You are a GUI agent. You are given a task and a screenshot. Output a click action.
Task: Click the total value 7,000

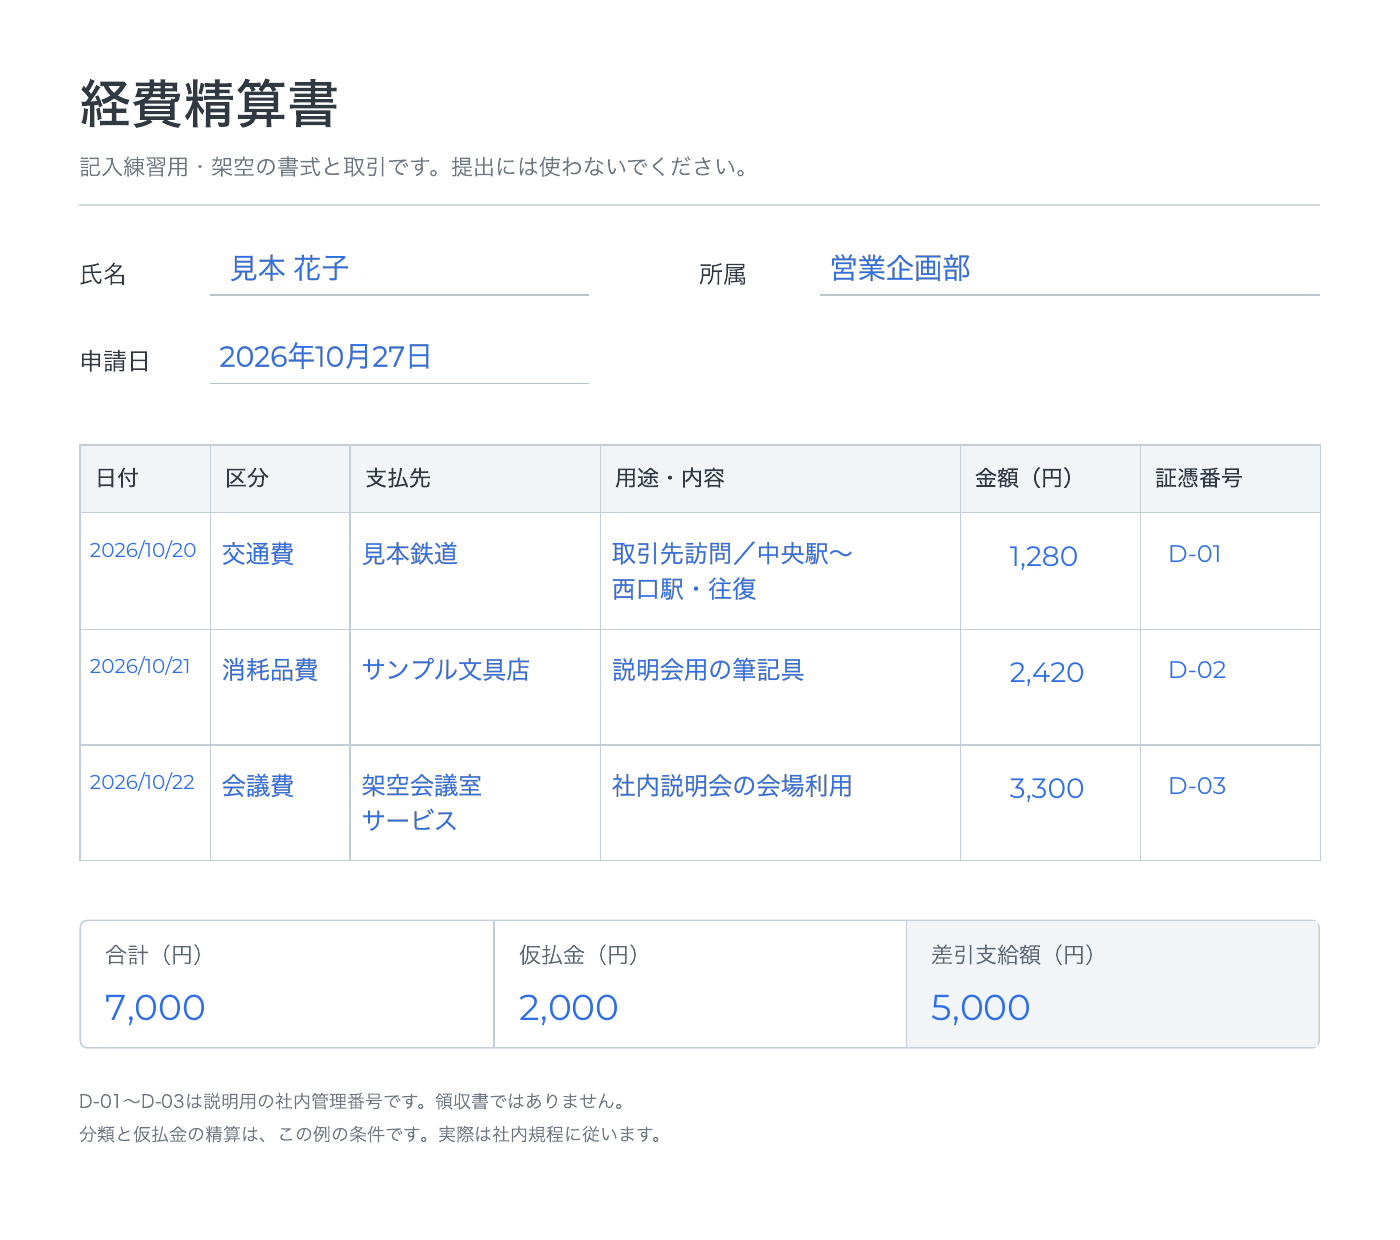coord(155,1008)
